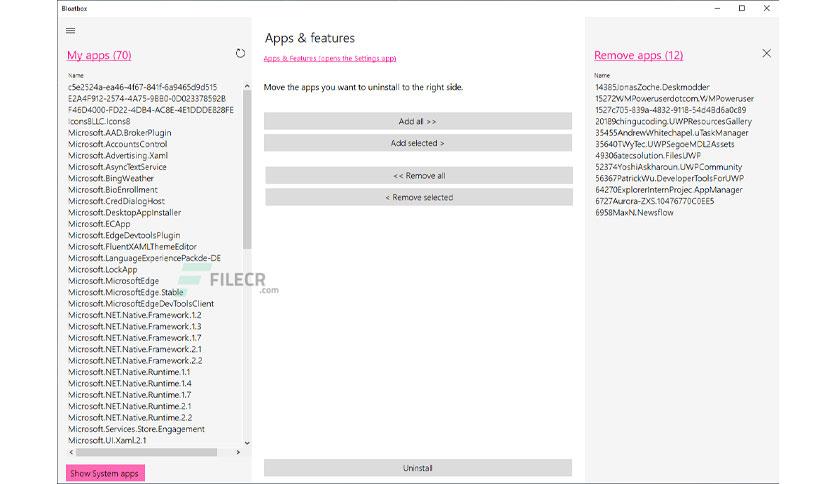This screenshot has width=836, height=484.
Task: Select 49306atecsolution.FilesUWP
Action: pyautogui.click(x=648, y=156)
